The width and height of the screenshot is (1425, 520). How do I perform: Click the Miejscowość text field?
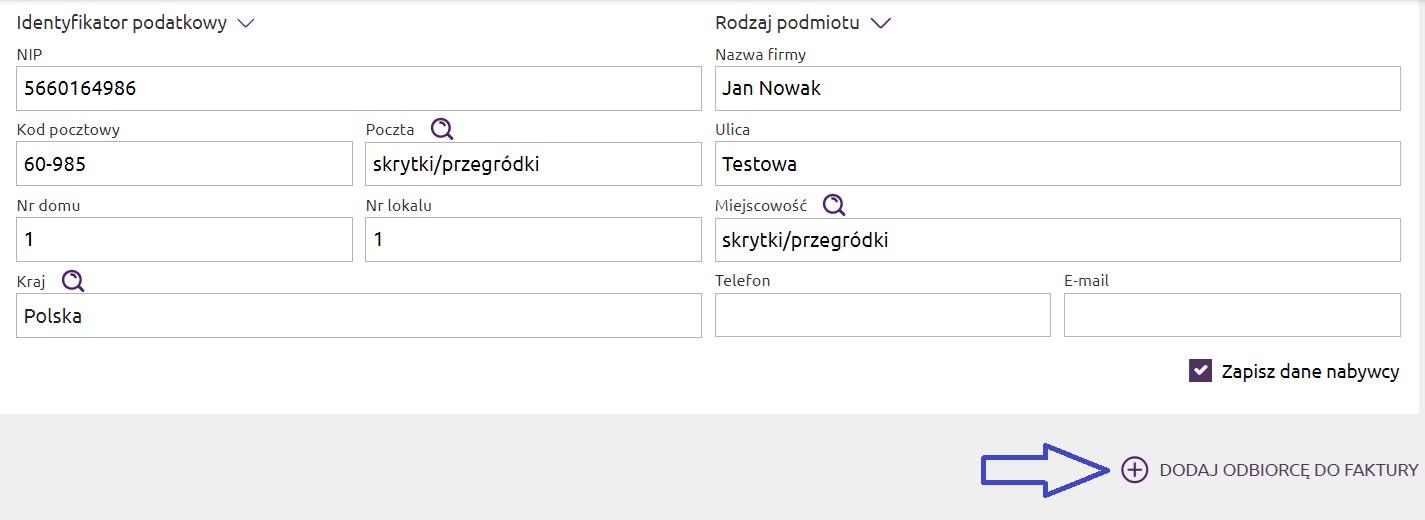(x=1058, y=240)
